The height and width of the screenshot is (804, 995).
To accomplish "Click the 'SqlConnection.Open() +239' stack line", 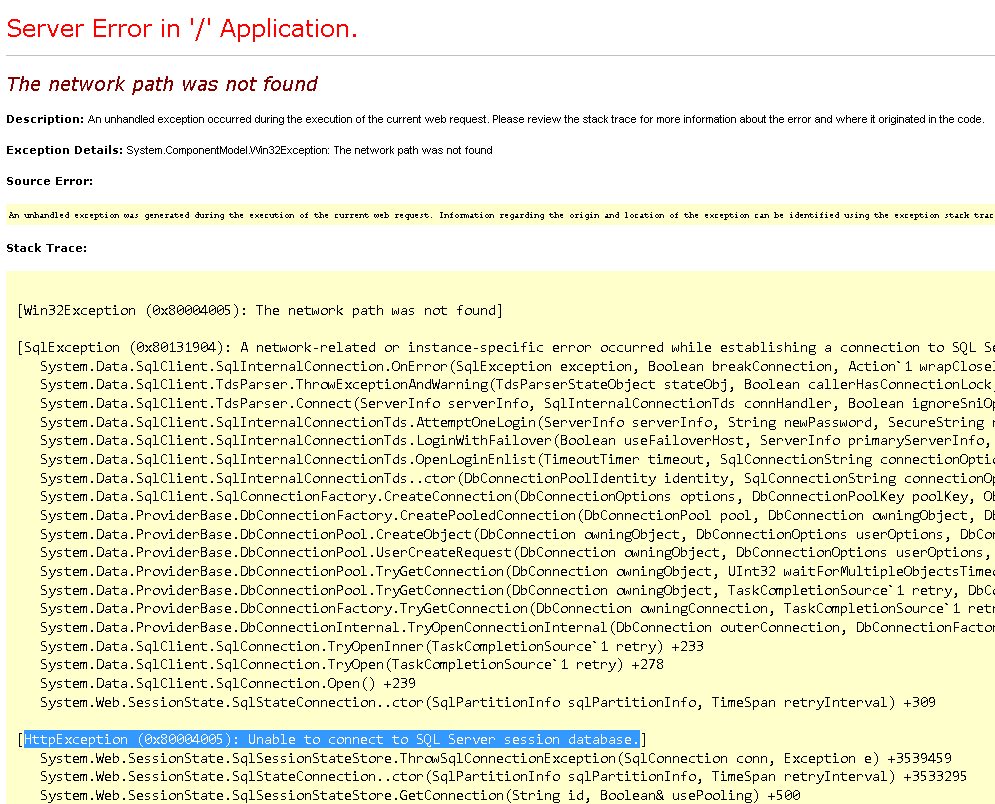I will click(228, 684).
